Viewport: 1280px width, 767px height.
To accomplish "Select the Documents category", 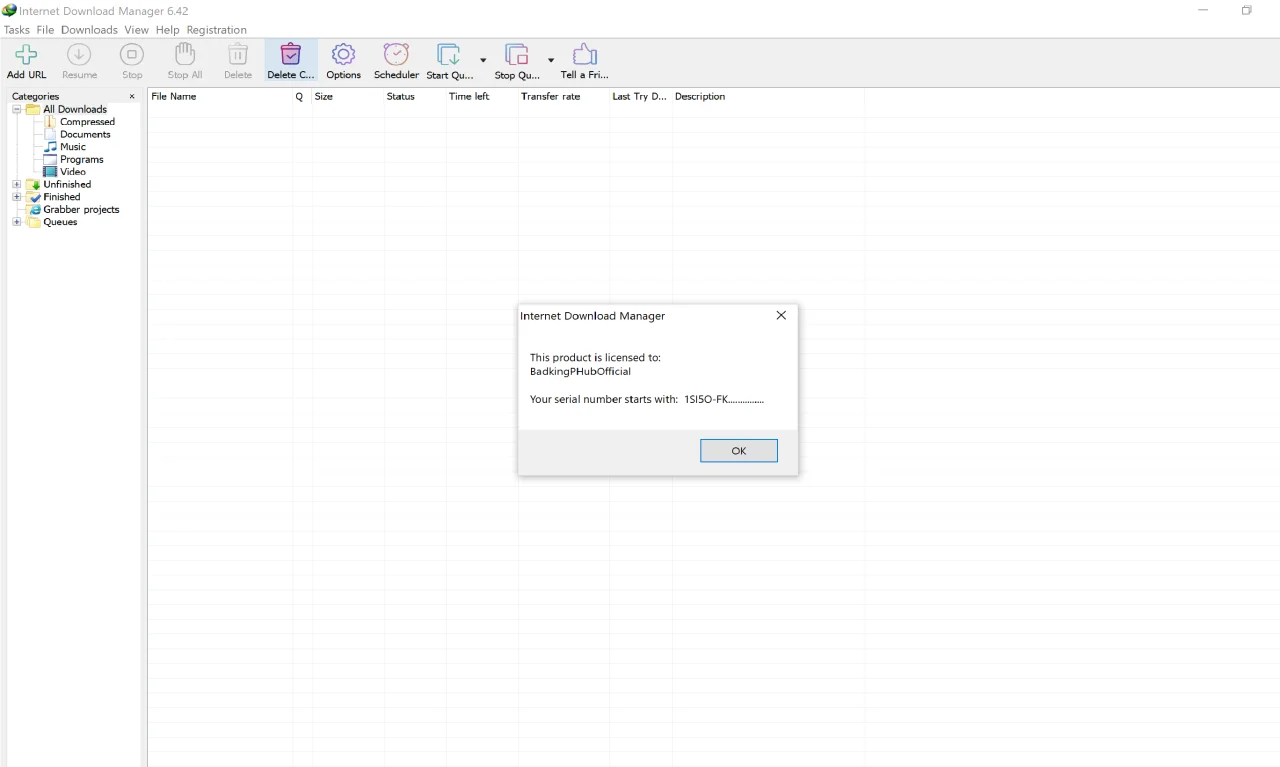I will (85, 134).
